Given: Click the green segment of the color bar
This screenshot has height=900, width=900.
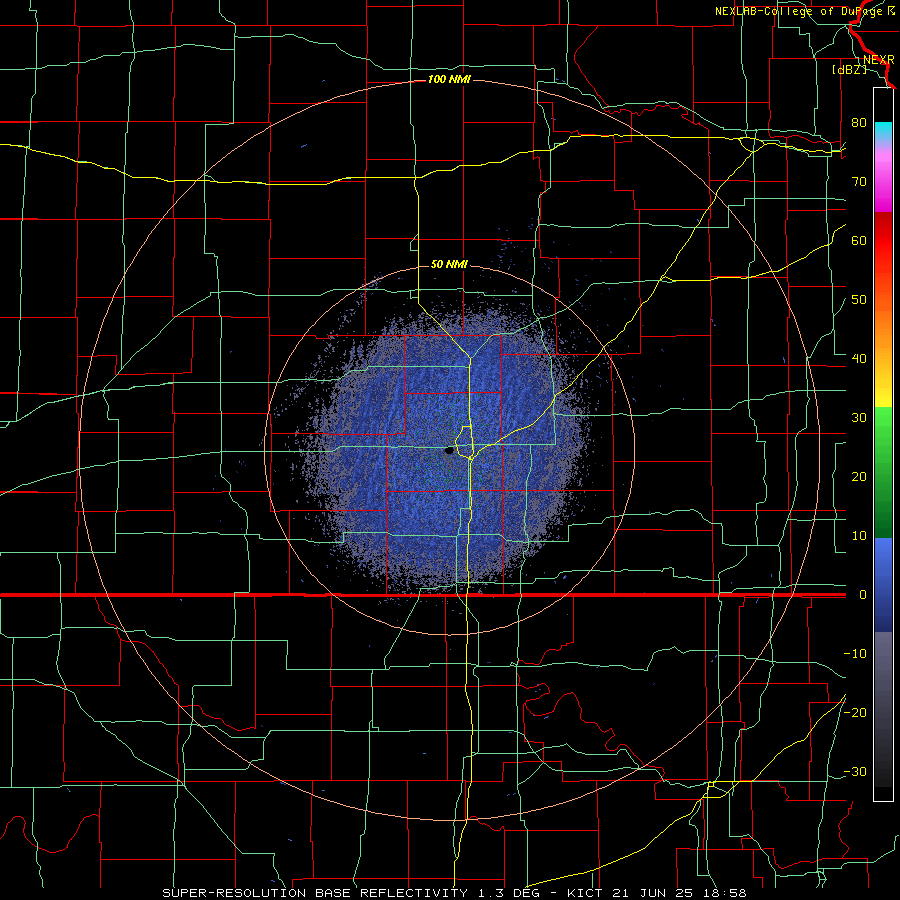Looking at the screenshot, I should [x=883, y=471].
